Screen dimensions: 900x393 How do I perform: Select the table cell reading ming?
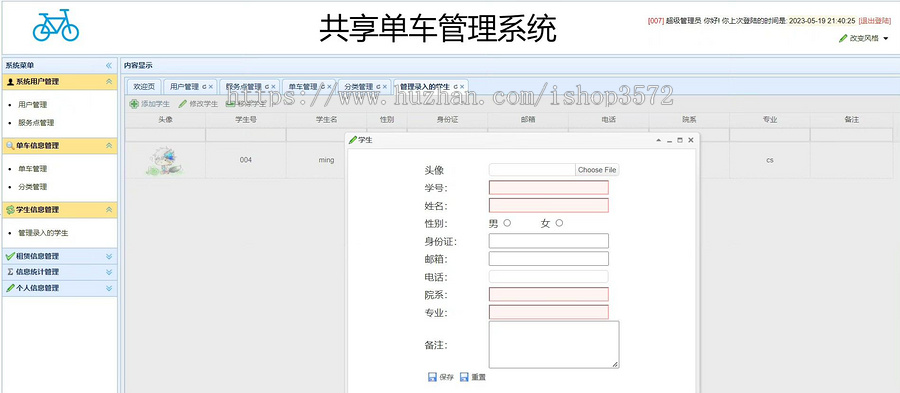[326, 160]
